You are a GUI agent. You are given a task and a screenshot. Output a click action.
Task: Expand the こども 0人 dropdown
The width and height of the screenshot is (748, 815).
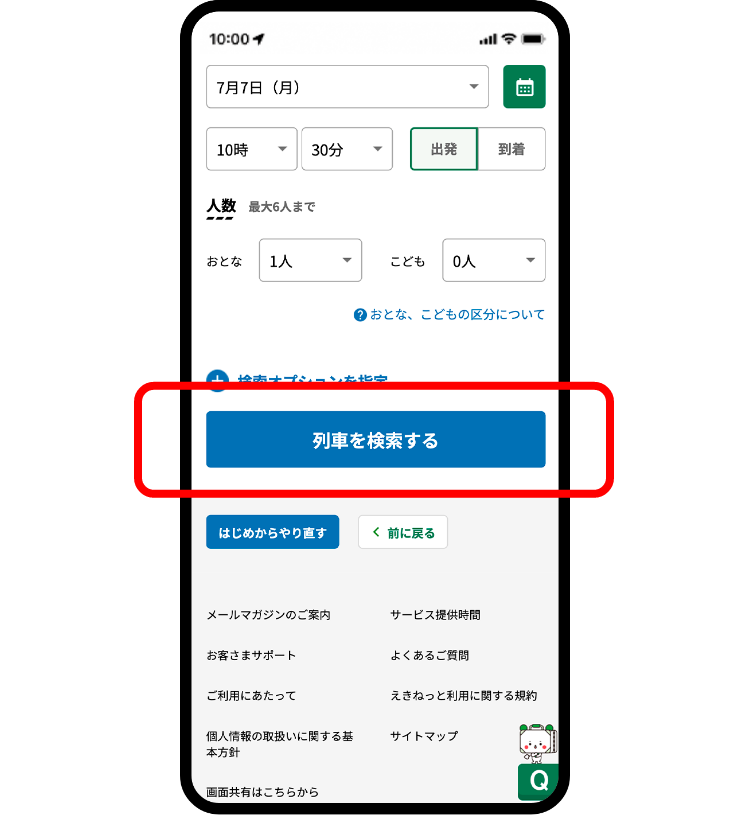pos(494,260)
